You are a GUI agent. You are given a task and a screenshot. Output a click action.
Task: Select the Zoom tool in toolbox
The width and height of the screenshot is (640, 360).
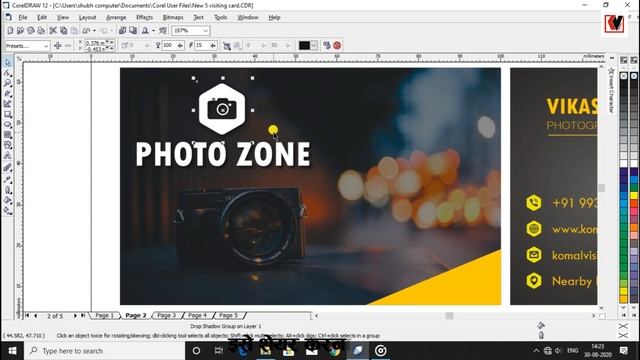click(7, 83)
